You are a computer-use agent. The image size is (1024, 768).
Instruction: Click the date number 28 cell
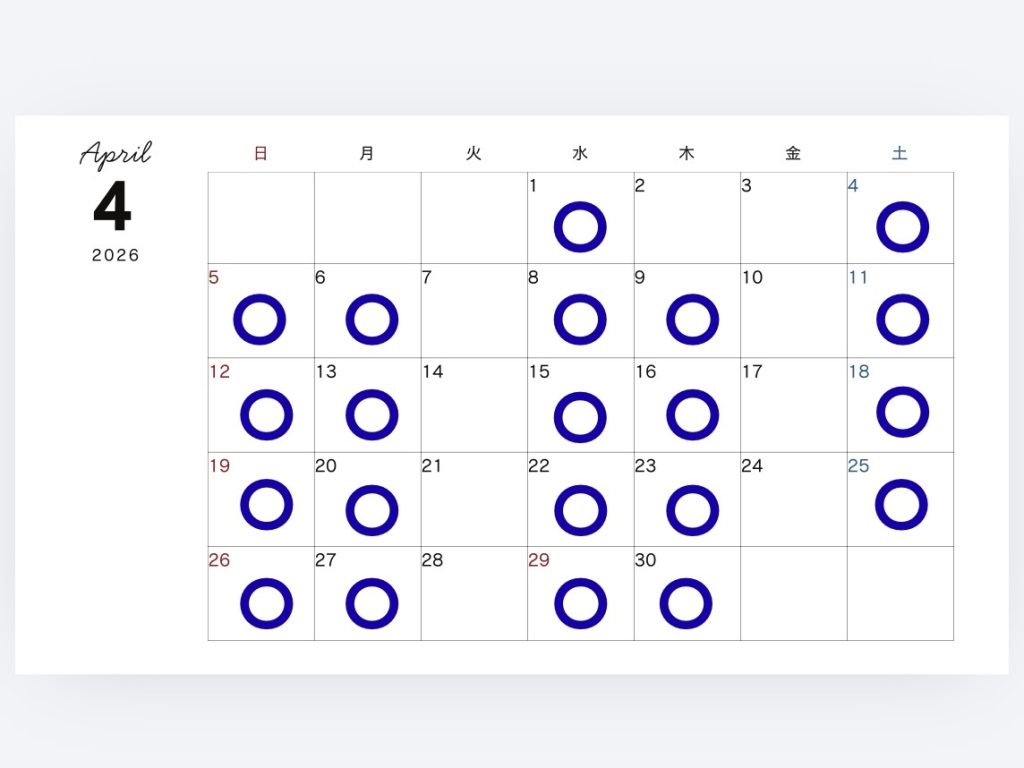474,594
